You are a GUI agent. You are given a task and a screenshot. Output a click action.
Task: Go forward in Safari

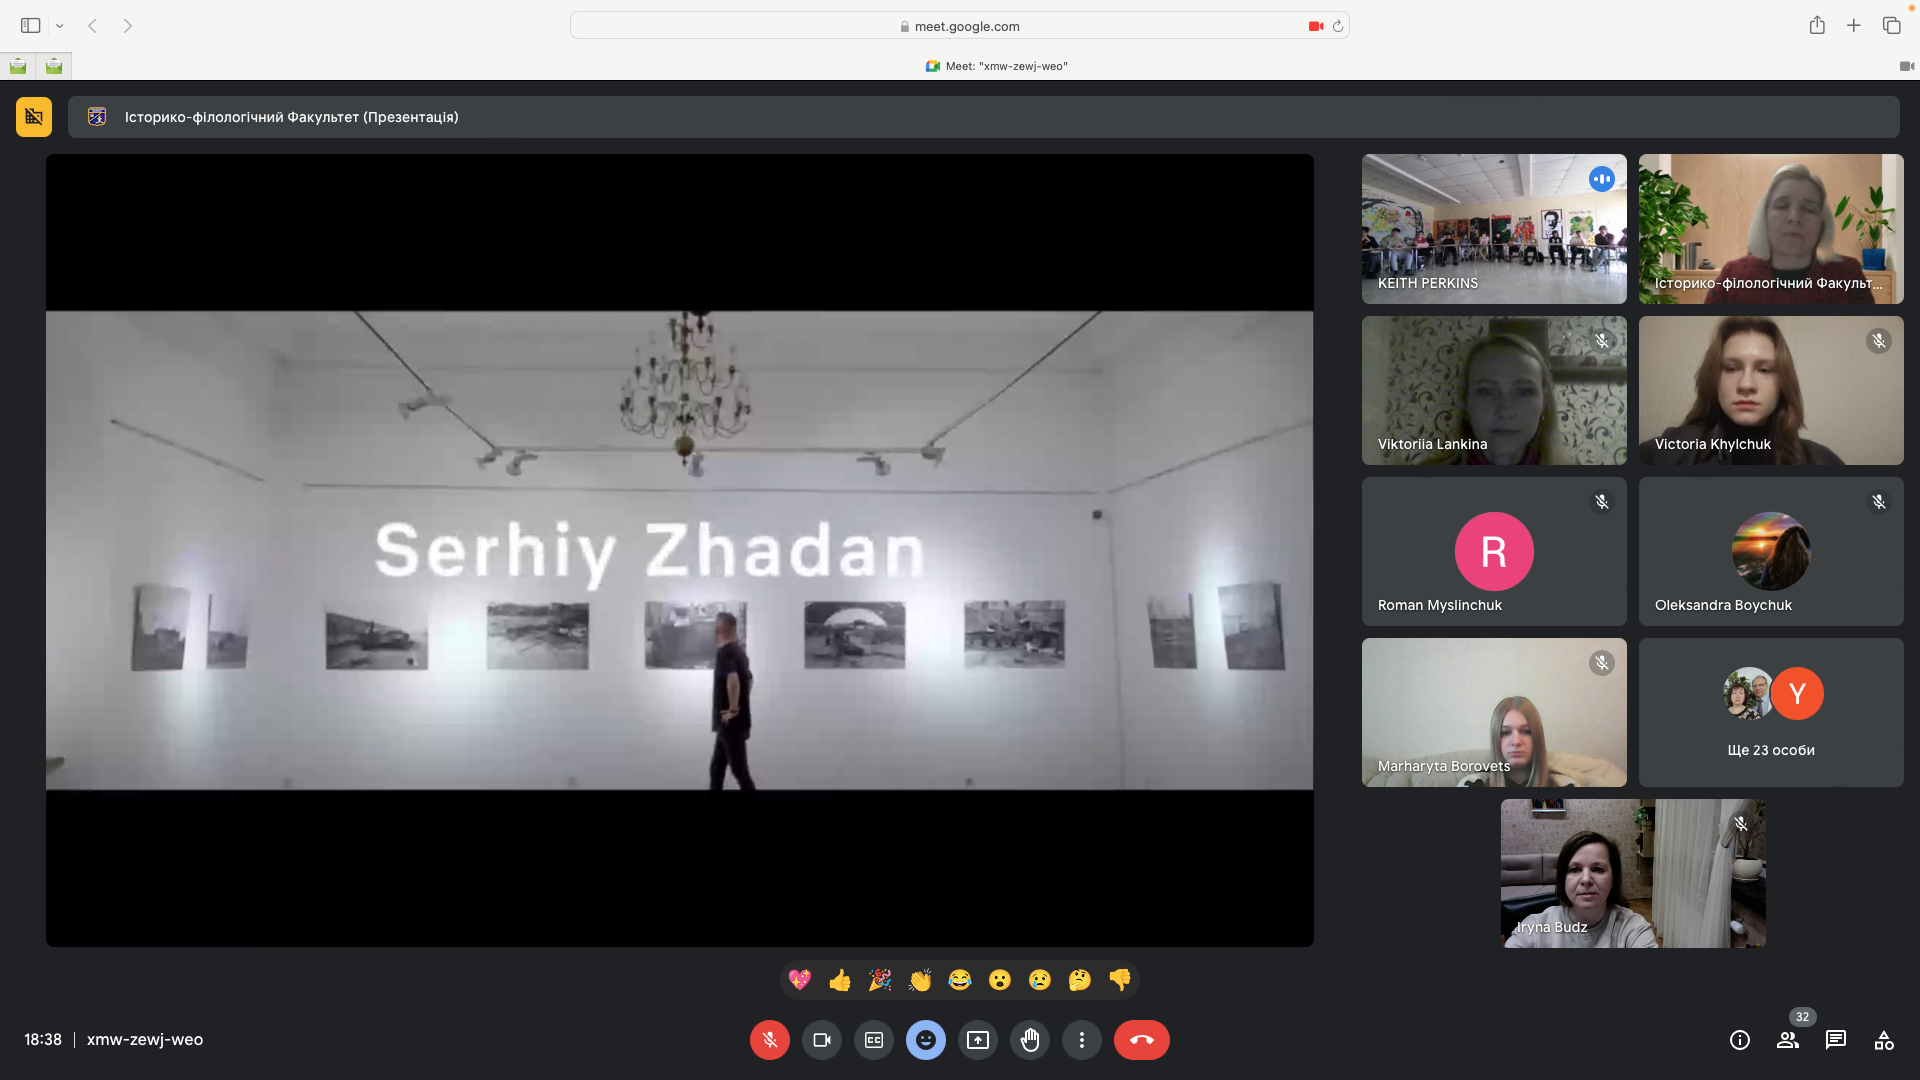coord(128,26)
